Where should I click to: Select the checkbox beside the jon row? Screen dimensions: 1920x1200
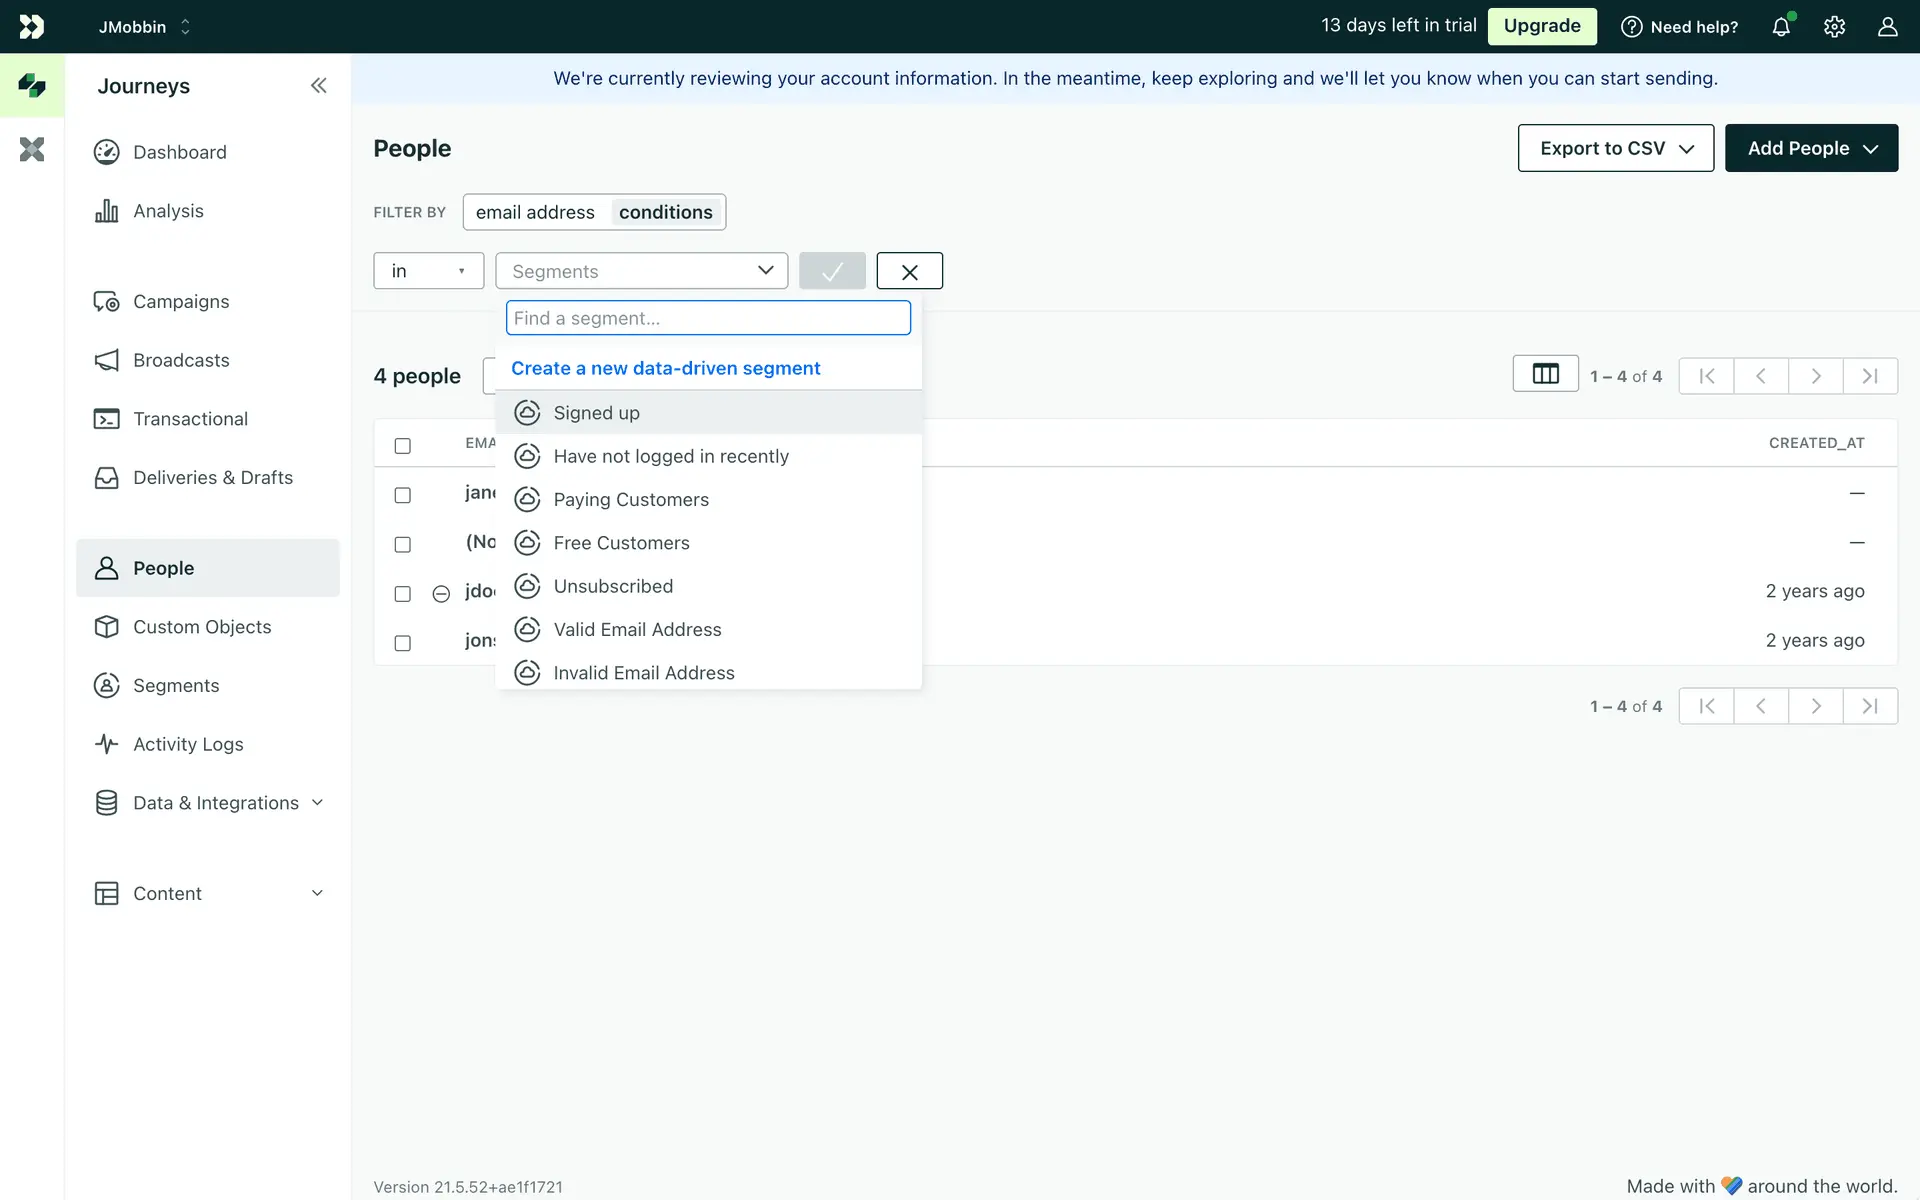coord(402,643)
